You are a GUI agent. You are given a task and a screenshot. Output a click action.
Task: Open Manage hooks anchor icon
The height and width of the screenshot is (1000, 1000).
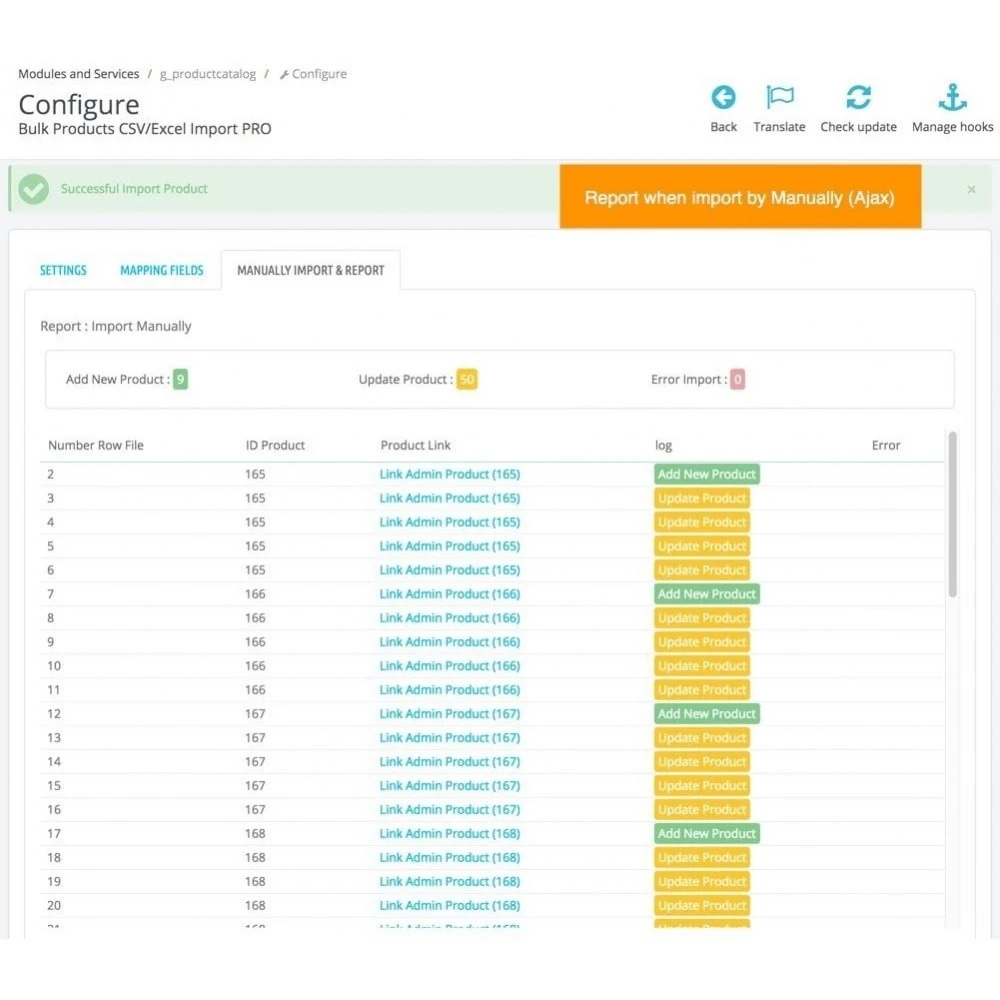[x=952, y=98]
